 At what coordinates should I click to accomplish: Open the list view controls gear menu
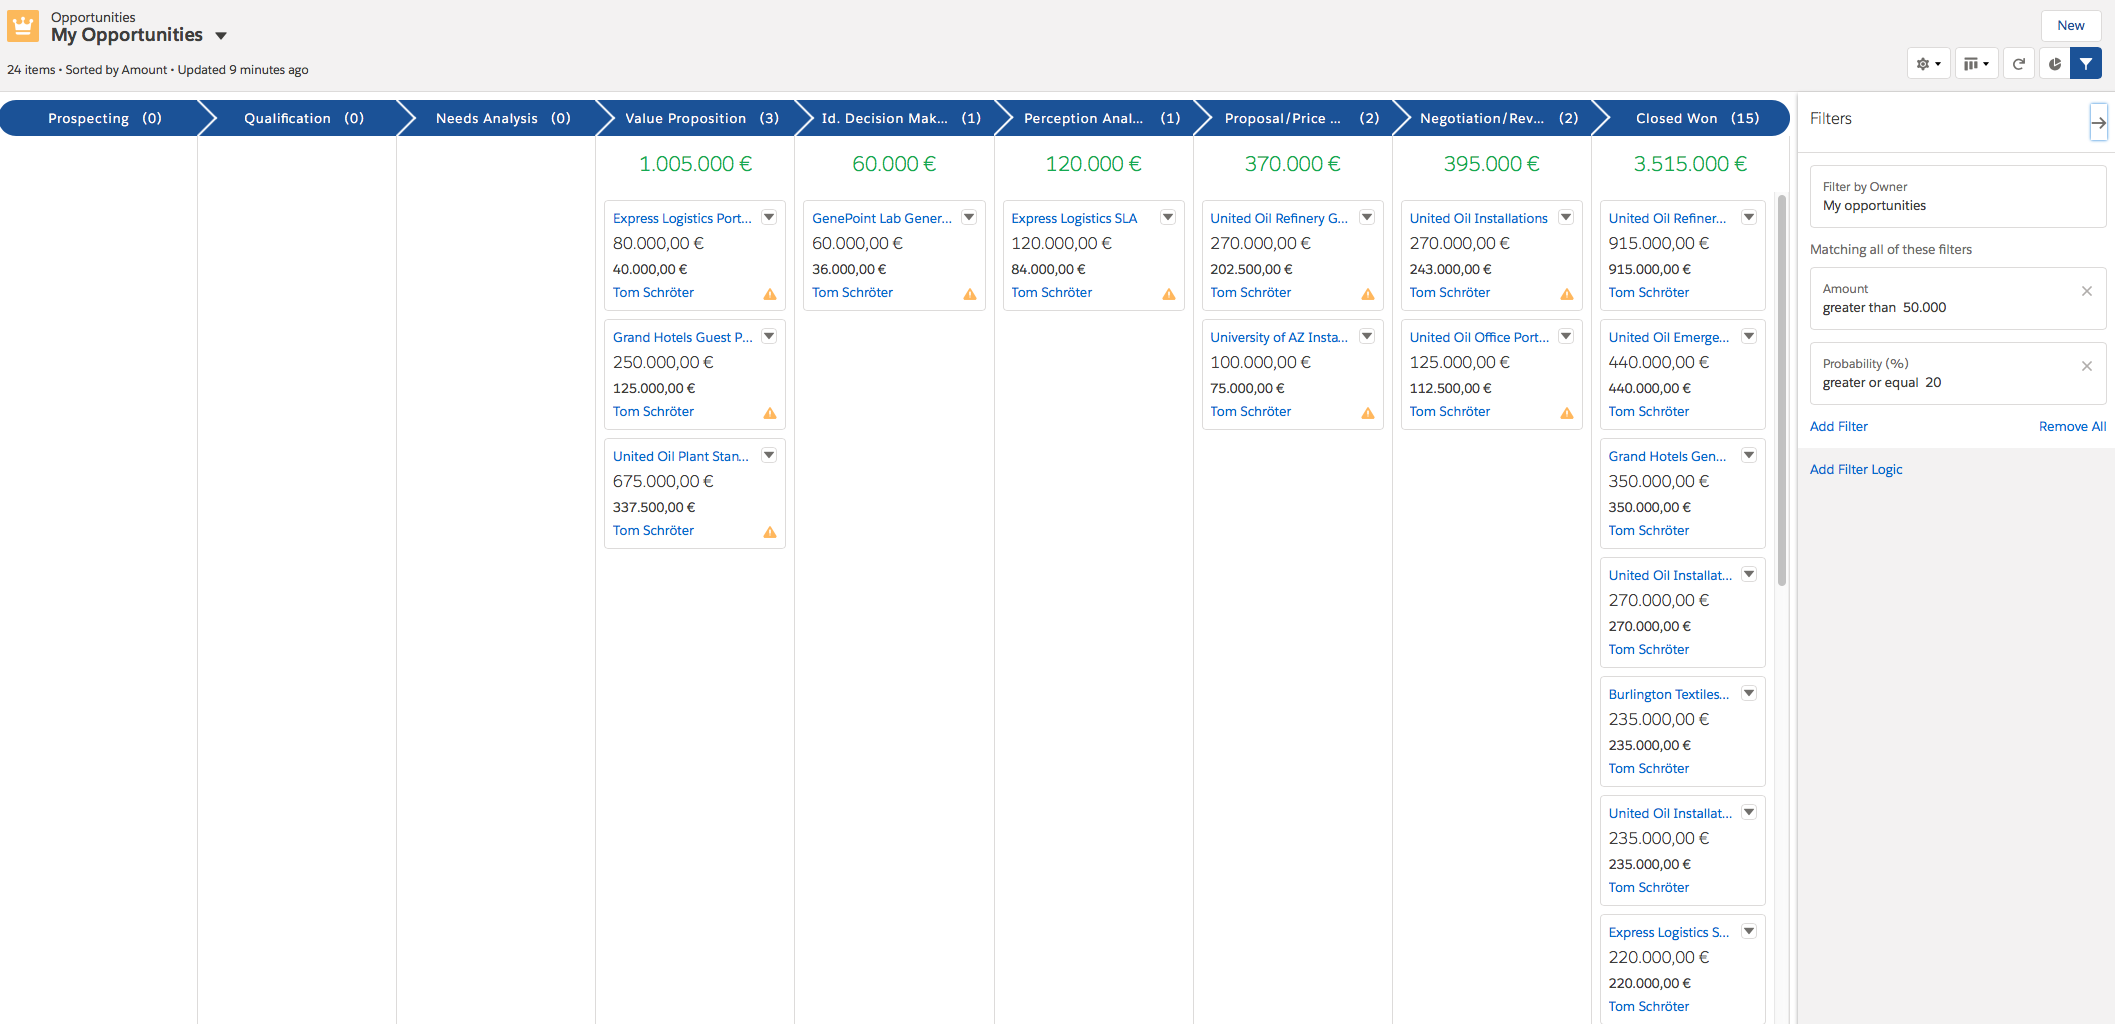pyautogui.click(x=1928, y=64)
